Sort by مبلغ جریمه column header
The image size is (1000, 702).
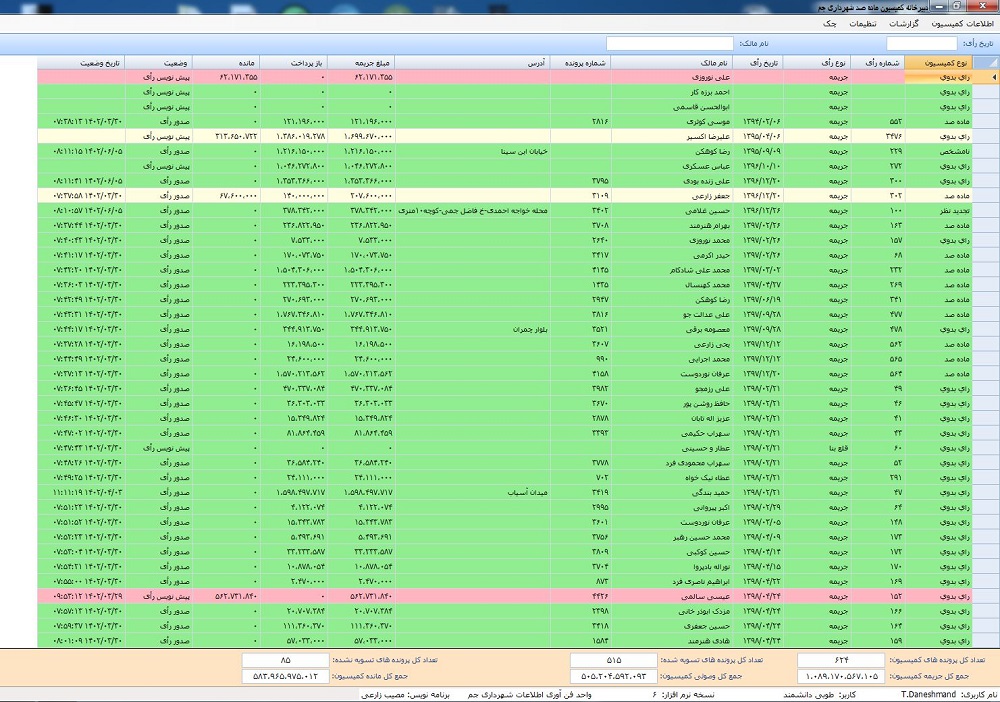[x=361, y=62]
